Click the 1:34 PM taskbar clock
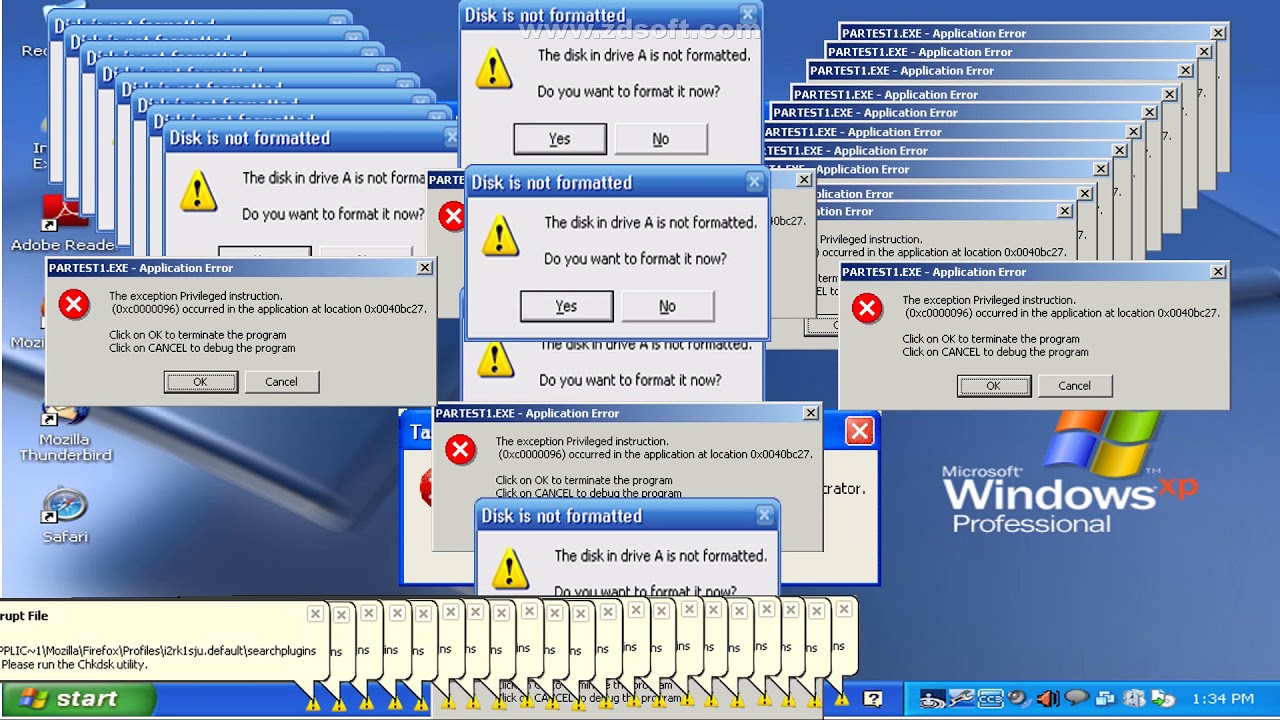Screen dimensions: 1280x720 (x=1222, y=699)
